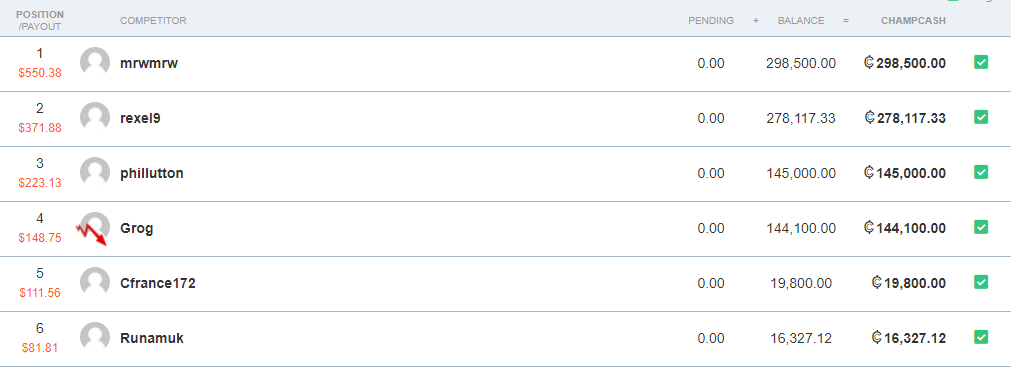1011x368 pixels.
Task: Open Cfrance172's avatar icon
Action: [x=95, y=282]
